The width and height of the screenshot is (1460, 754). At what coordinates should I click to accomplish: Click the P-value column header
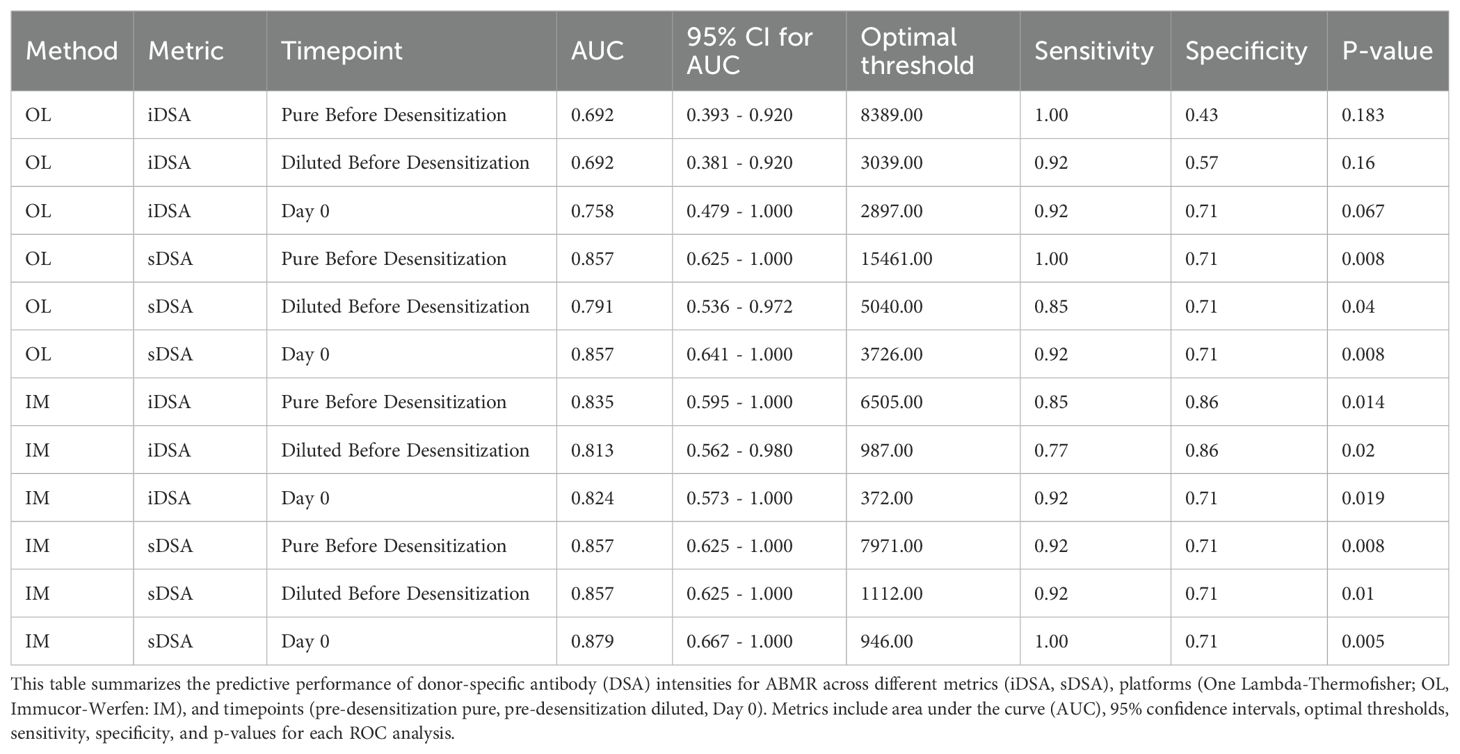[1387, 51]
